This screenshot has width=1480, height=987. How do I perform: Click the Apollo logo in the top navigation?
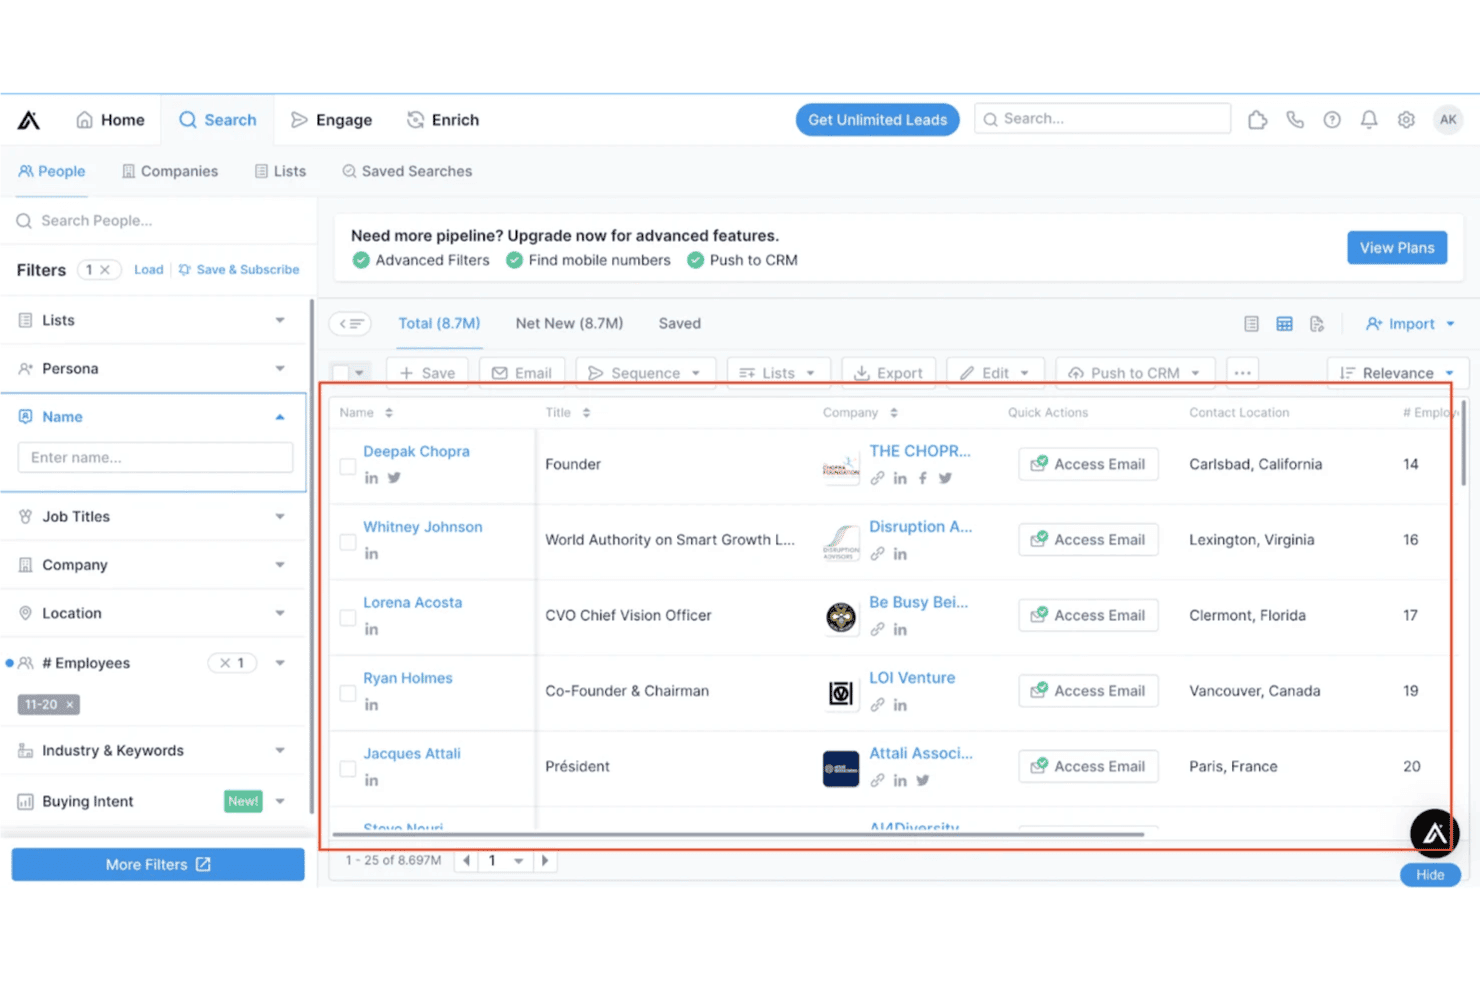[29, 120]
